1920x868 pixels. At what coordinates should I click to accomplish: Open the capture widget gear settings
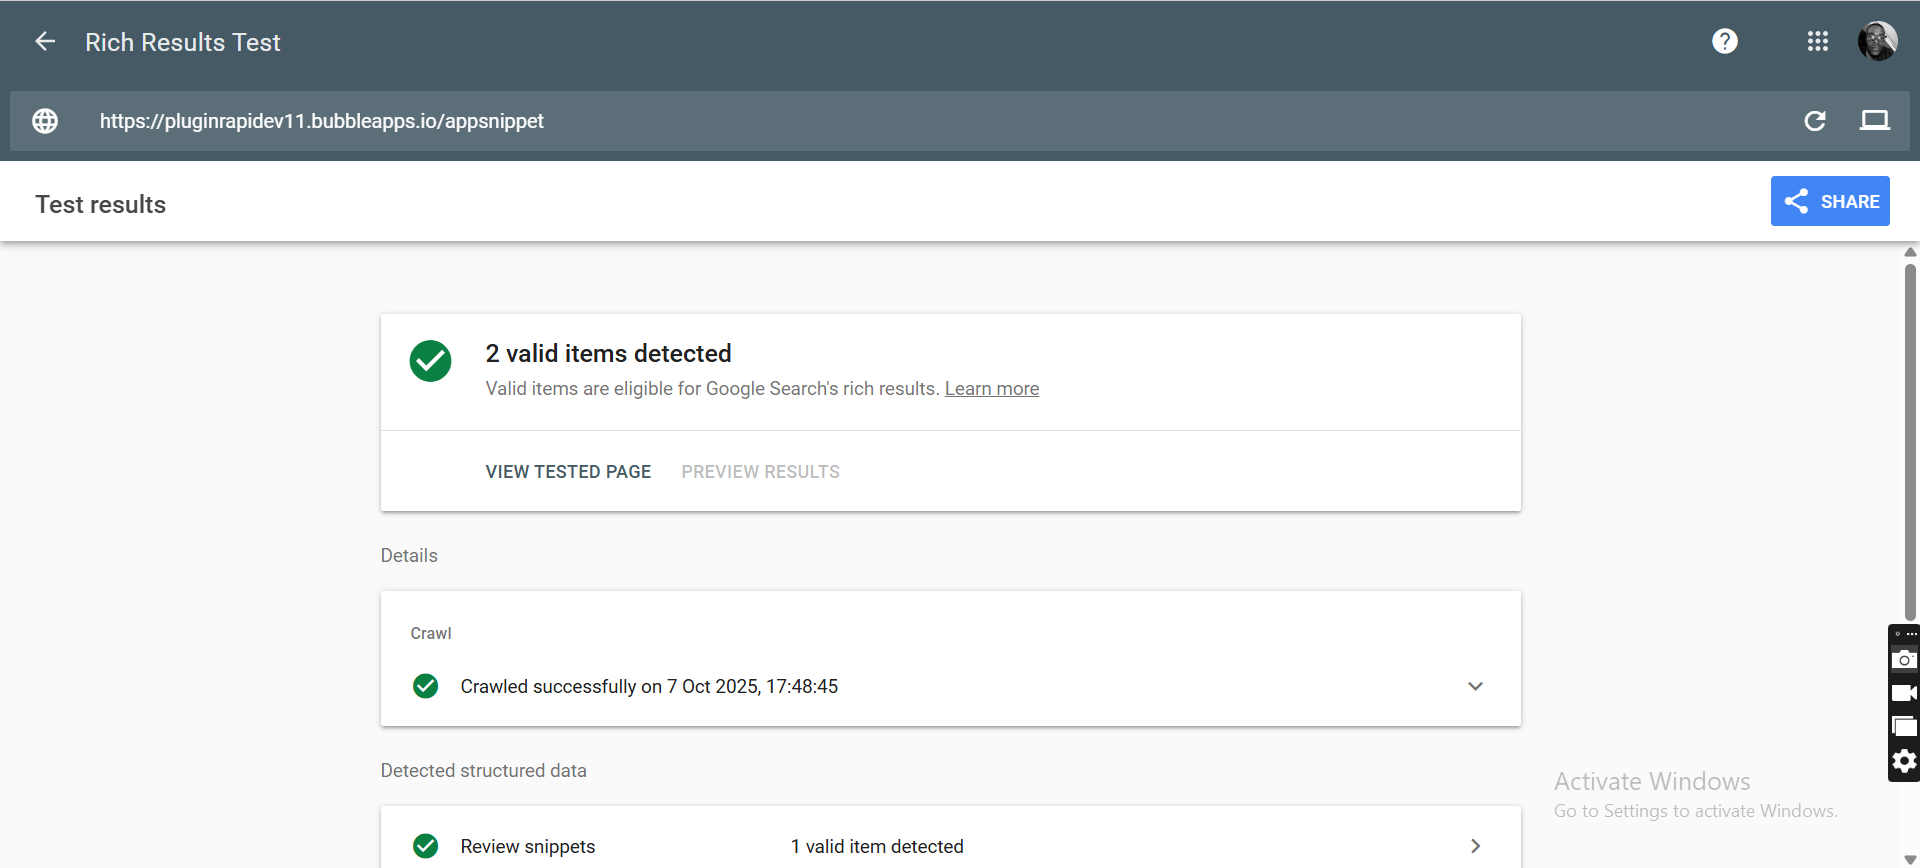(1904, 761)
